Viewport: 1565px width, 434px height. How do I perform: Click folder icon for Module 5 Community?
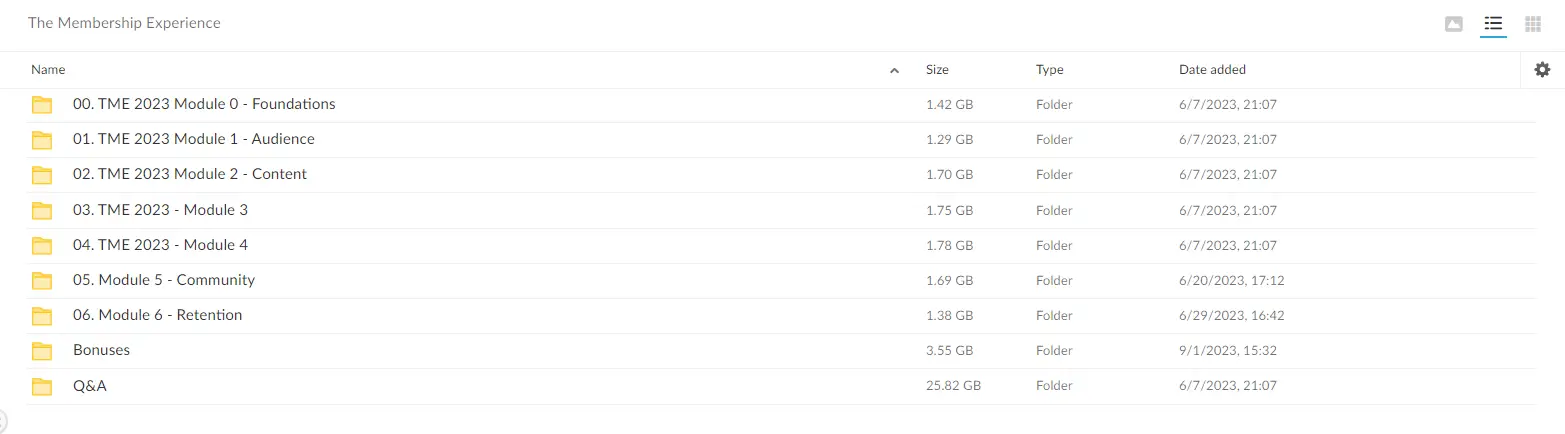click(41, 281)
